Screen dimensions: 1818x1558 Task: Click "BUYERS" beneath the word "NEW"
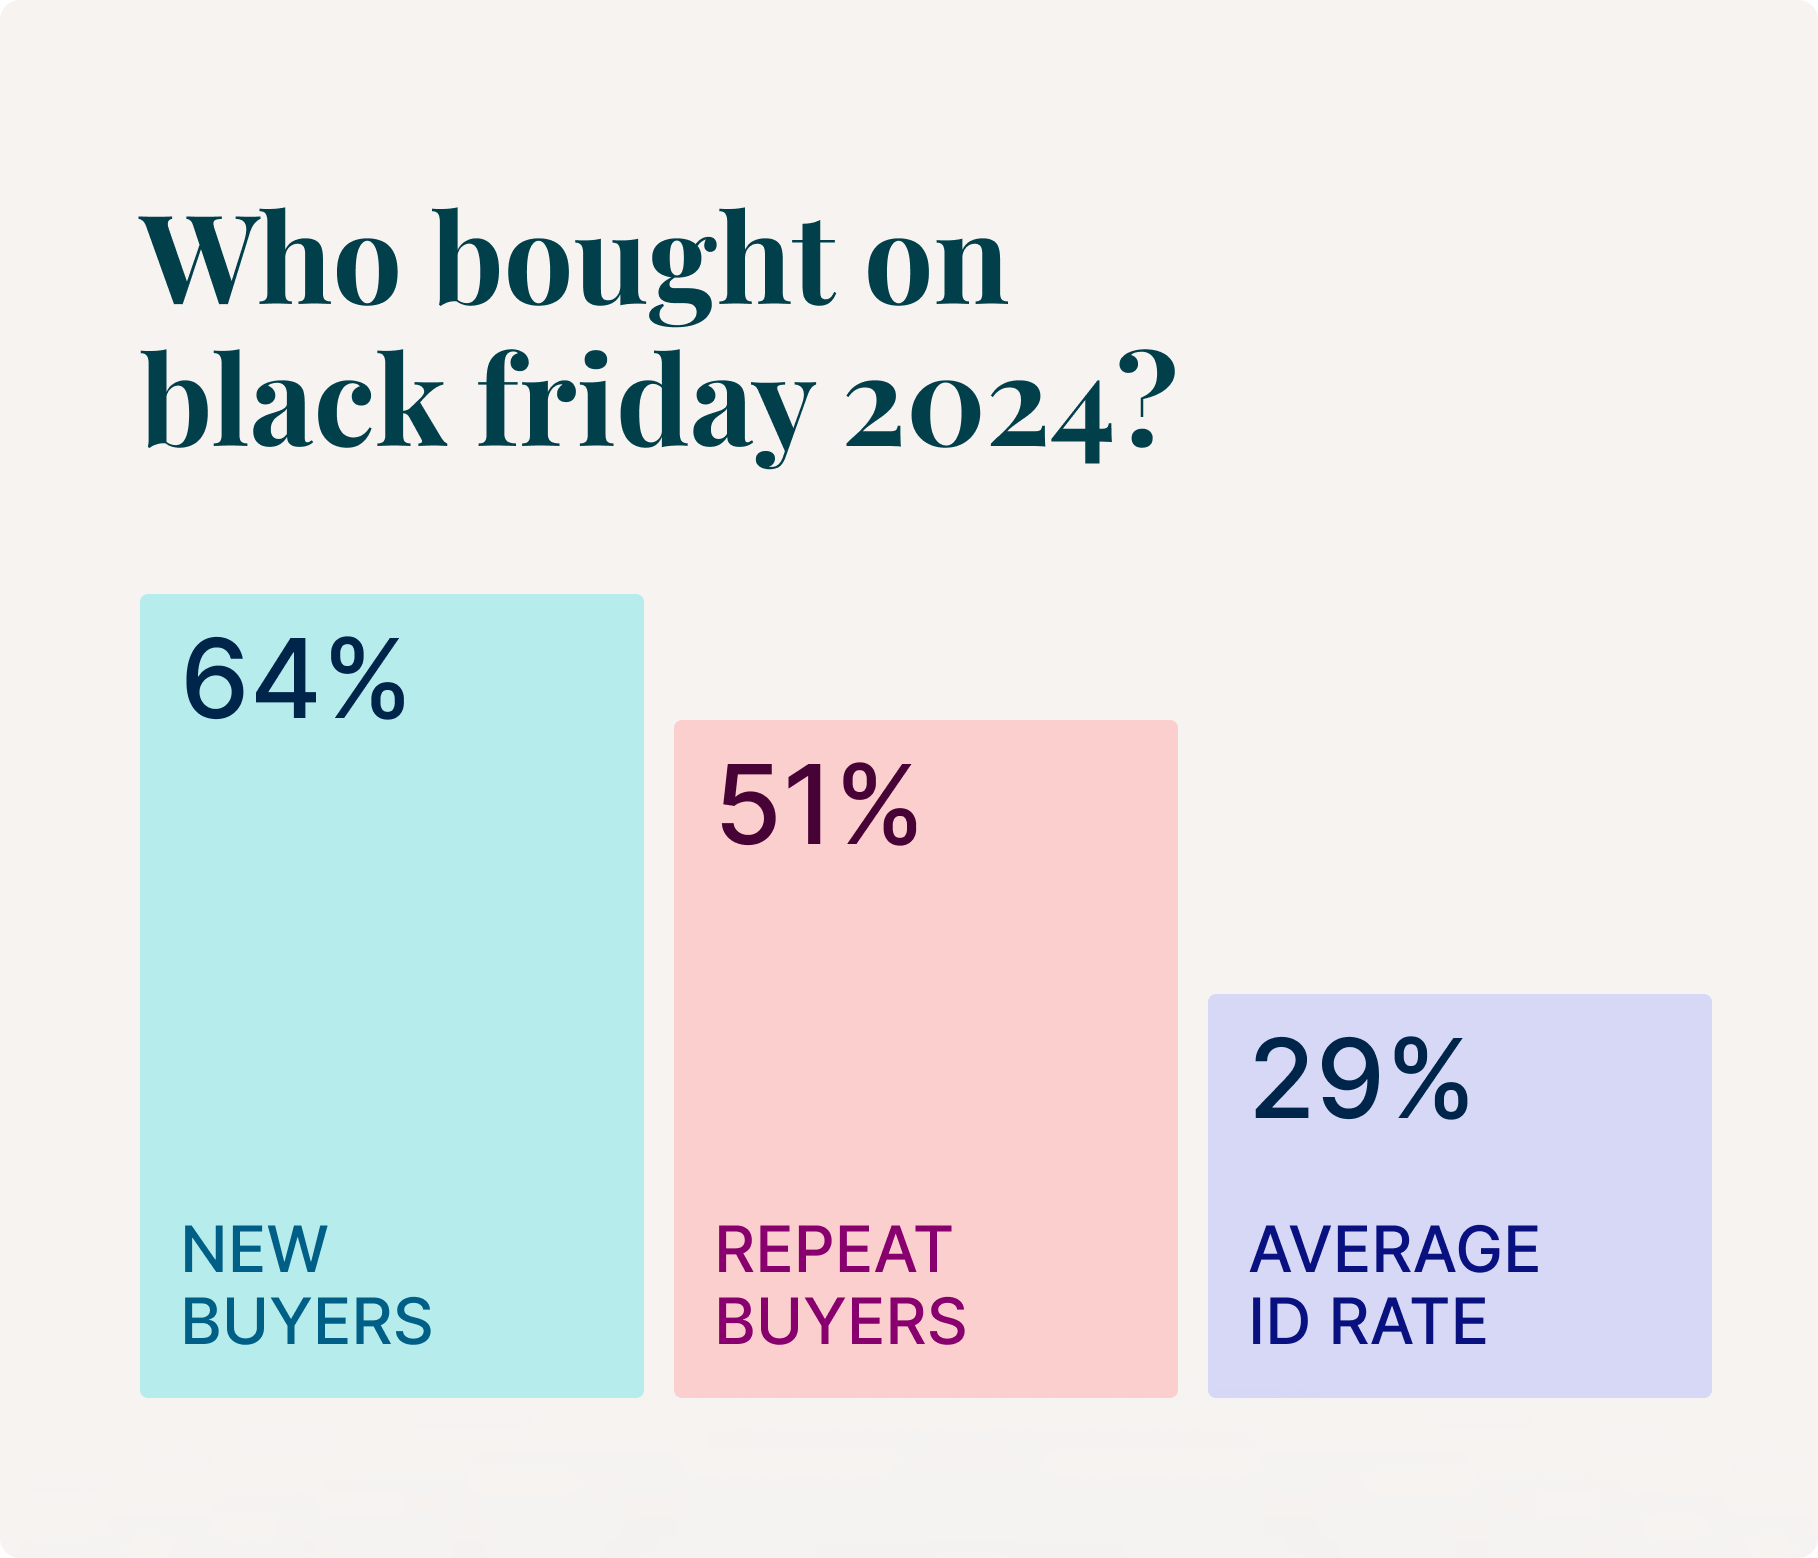[x=306, y=1320]
